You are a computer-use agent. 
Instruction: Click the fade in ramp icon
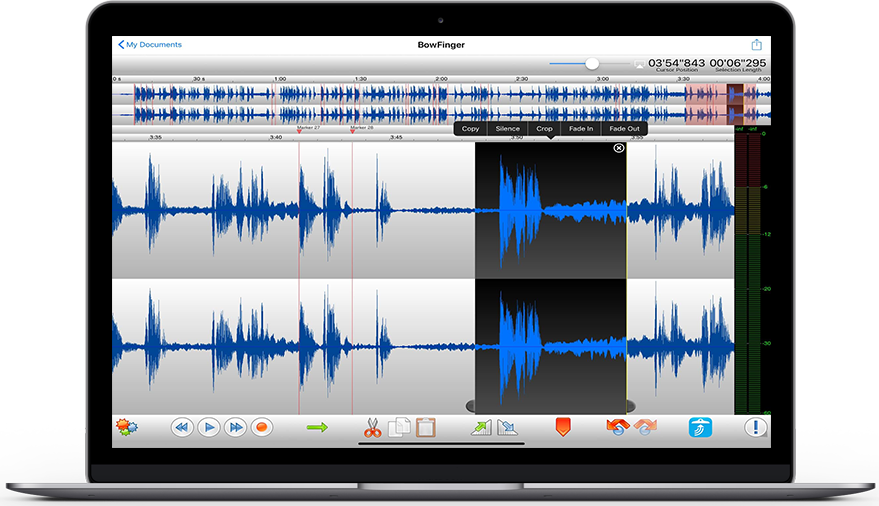481,427
